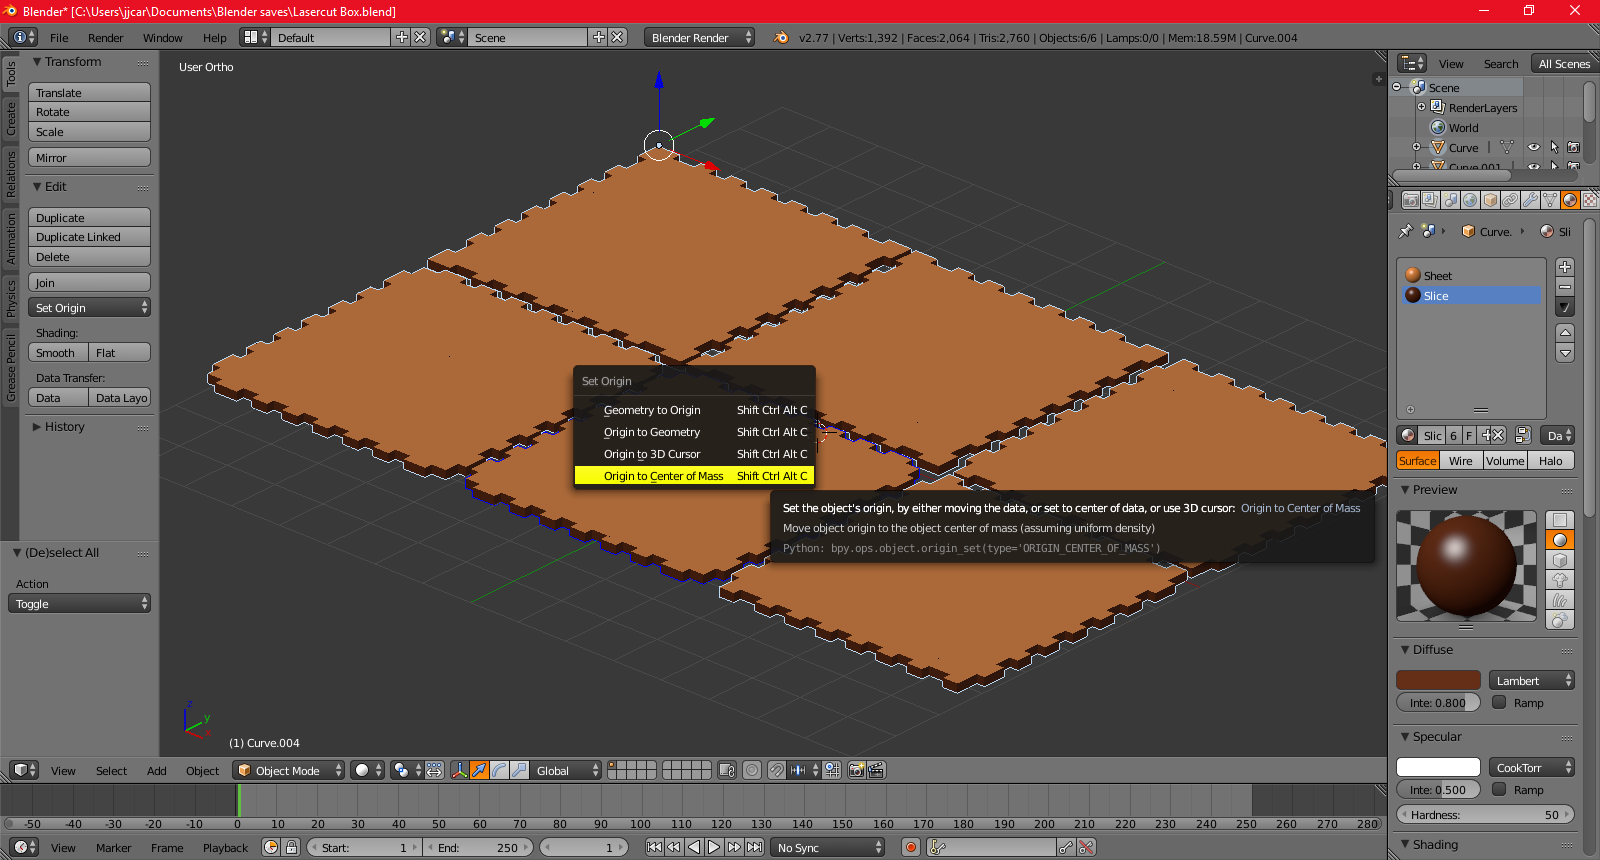Screen dimensions: 1600x860
Task: Jump to the first frame in timeline
Action: [x=654, y=847]
